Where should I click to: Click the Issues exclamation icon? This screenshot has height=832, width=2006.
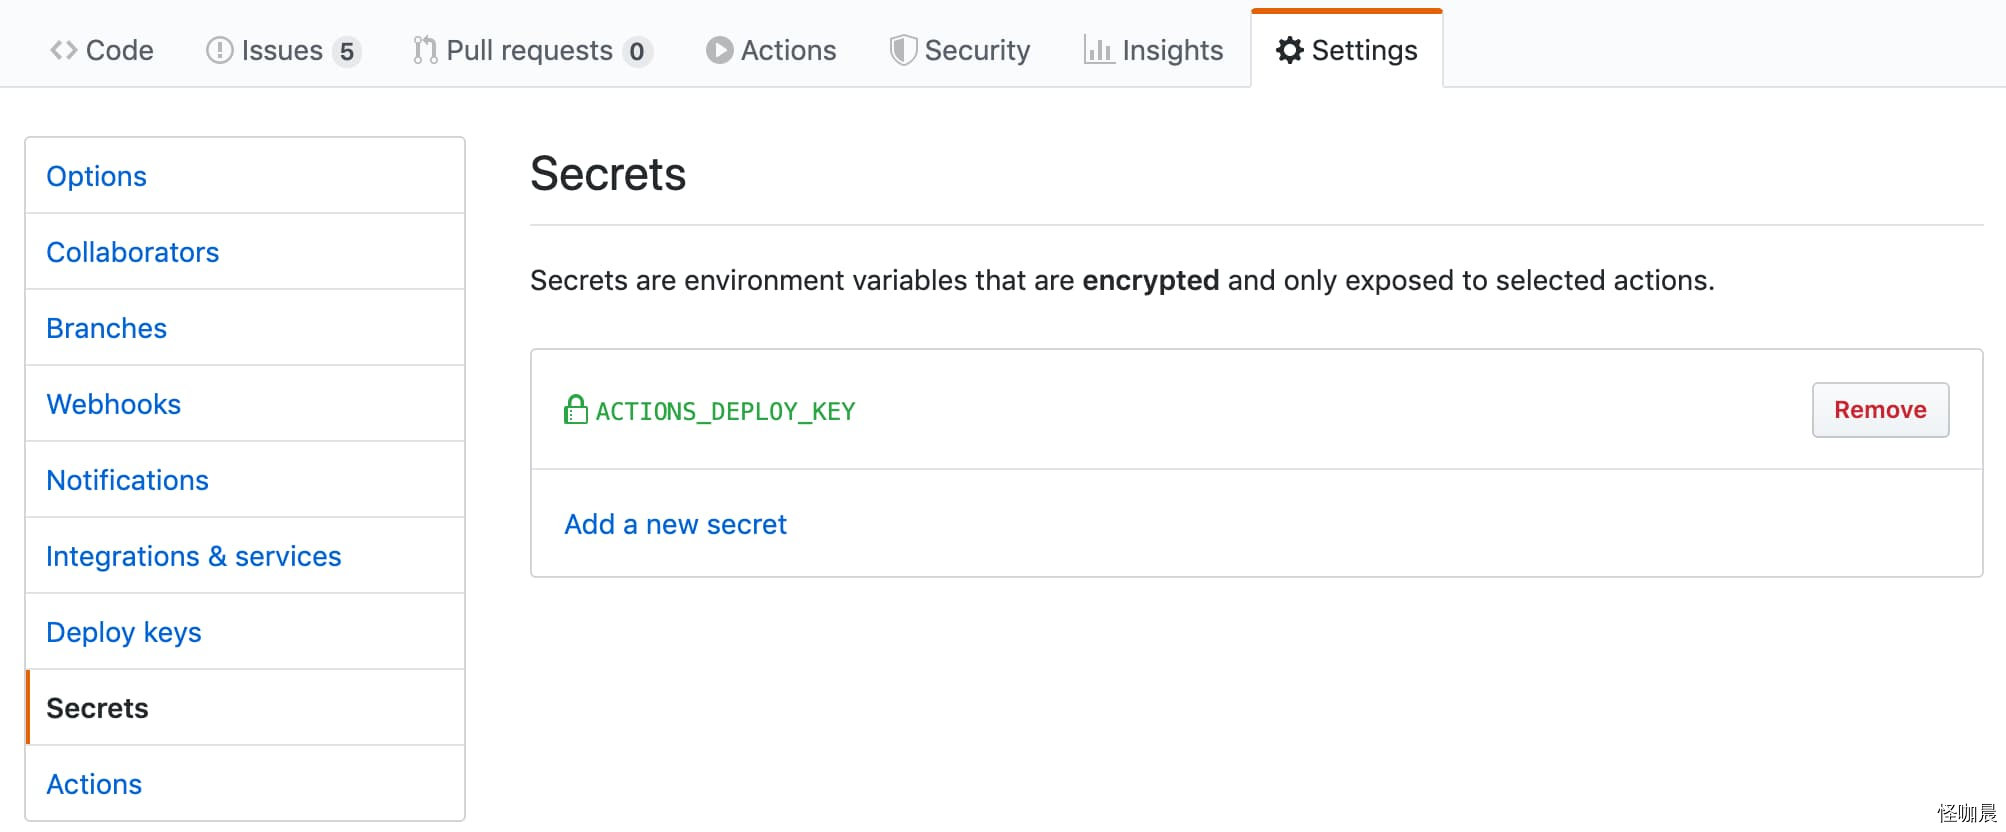tap(219, 50)
